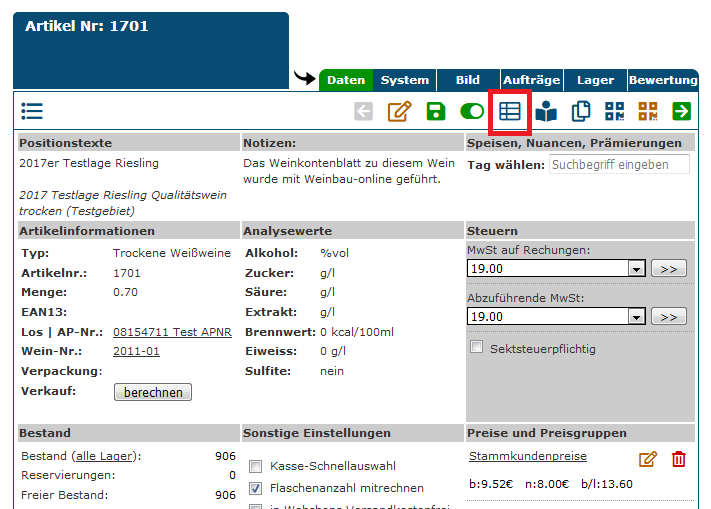Delete the Stammkundenpreise price group
Viewport: 711px width, 509px height.
click(x=679, y=459)
